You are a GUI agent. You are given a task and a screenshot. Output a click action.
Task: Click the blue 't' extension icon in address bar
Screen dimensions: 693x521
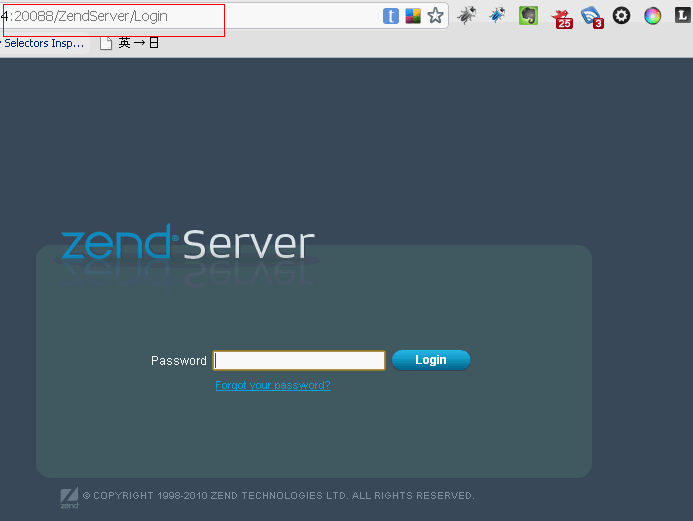click(x=391, y=16)
